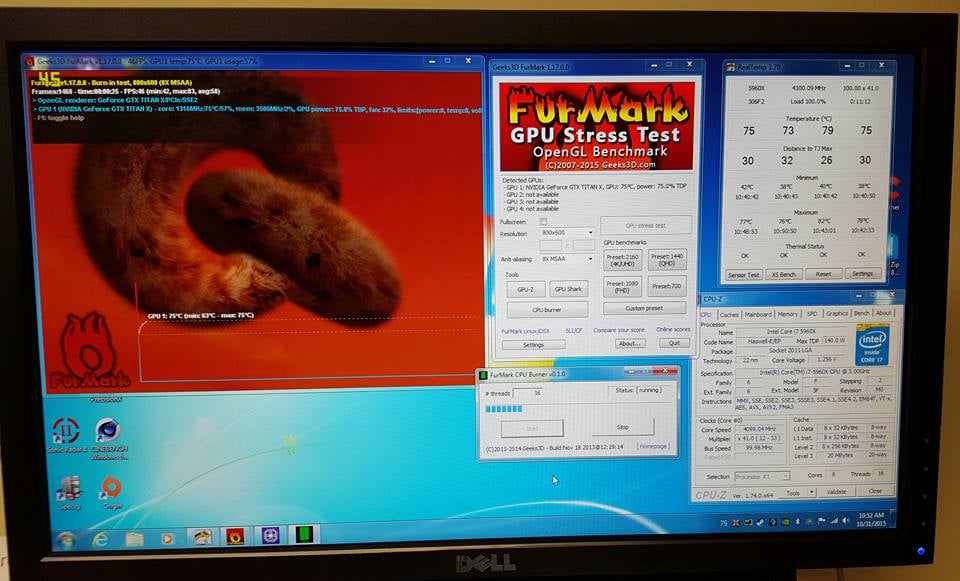Click the About... button in FurMark
Viewport: 960px width, 581px height.
point(629,343)
